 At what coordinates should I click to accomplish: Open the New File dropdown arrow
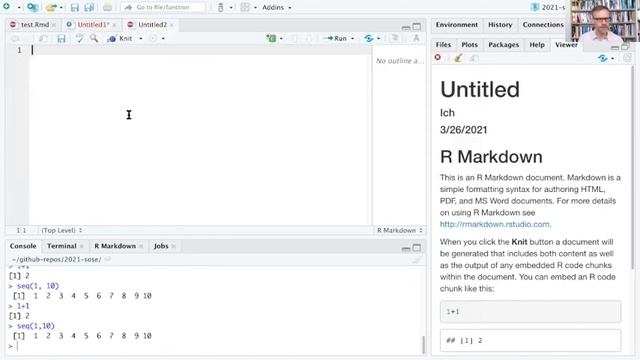tap(19, 7)
